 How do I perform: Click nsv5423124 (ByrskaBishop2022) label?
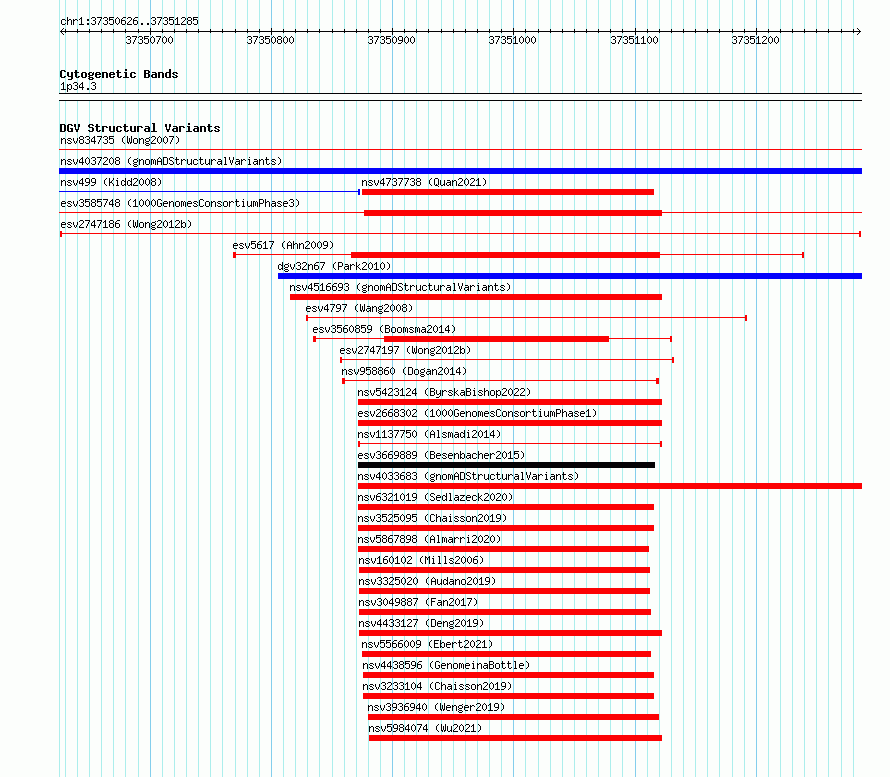tap(444, 392)
